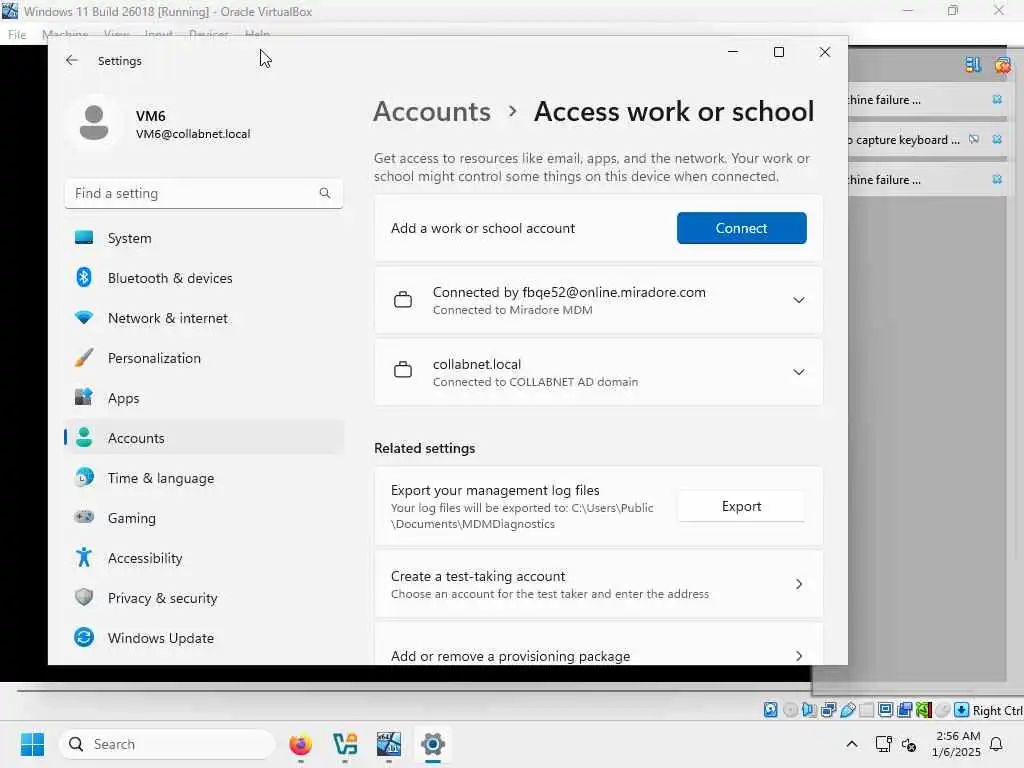This screenshot has height=768, width=1024.
Task: Click the Related settings heading
Action: (424, 449)
